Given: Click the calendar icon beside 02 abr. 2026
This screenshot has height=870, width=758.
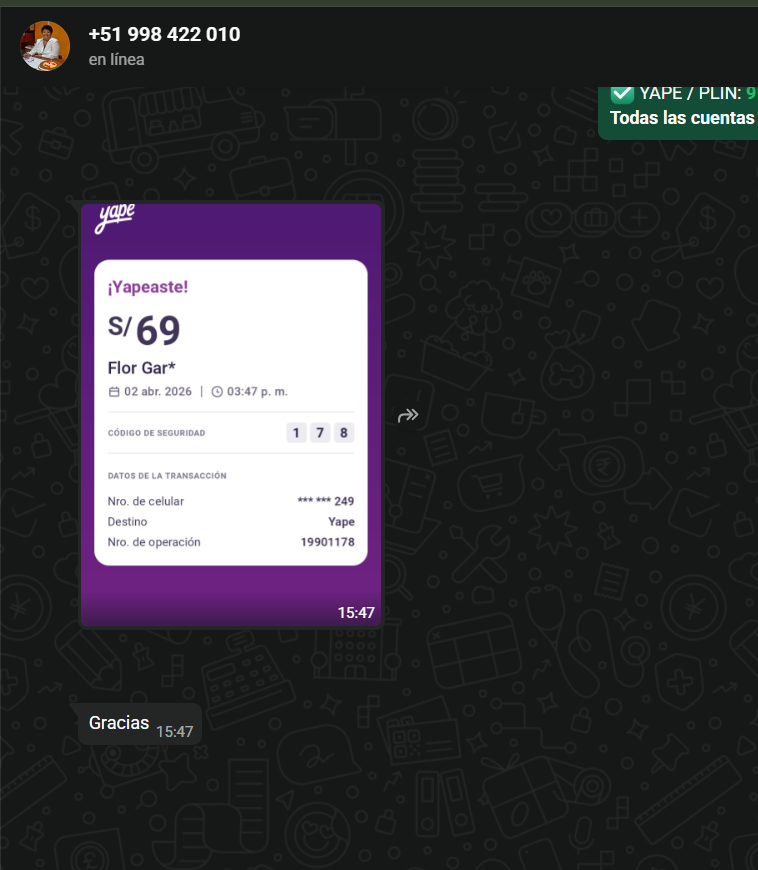Looking at the screenshot, I should point(114,392).
